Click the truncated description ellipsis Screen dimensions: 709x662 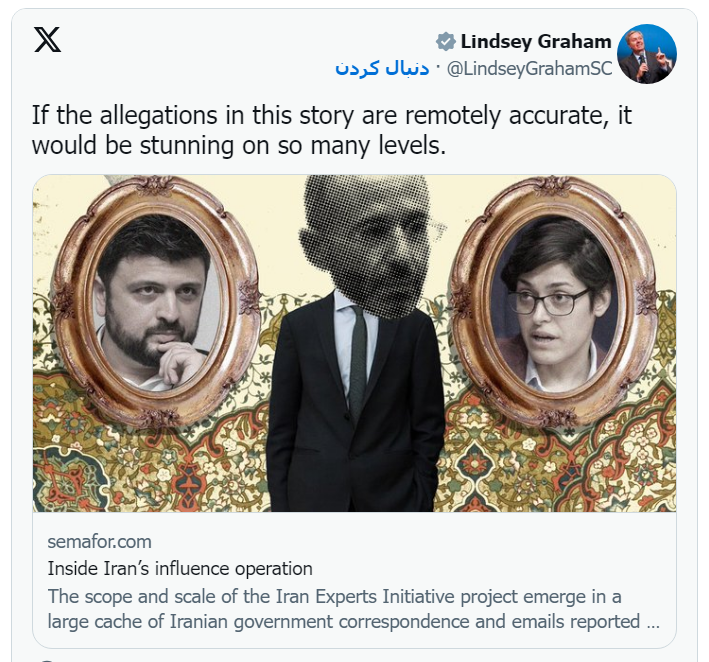click(x=653, y=622)
